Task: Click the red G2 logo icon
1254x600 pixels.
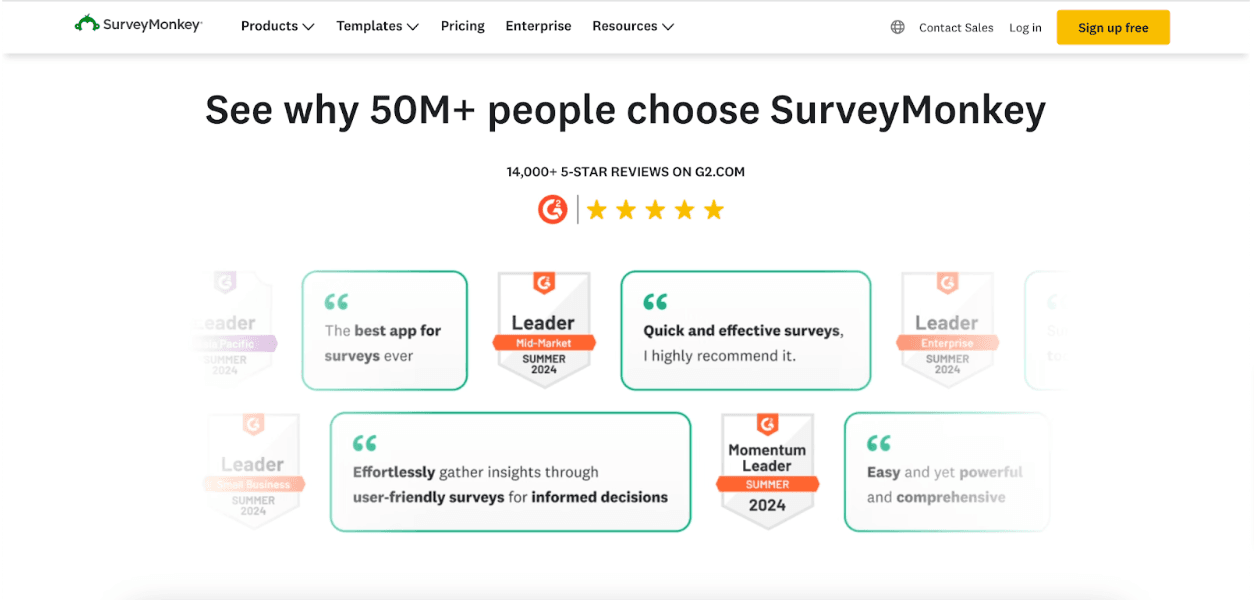Action: [x=553, y=210]
